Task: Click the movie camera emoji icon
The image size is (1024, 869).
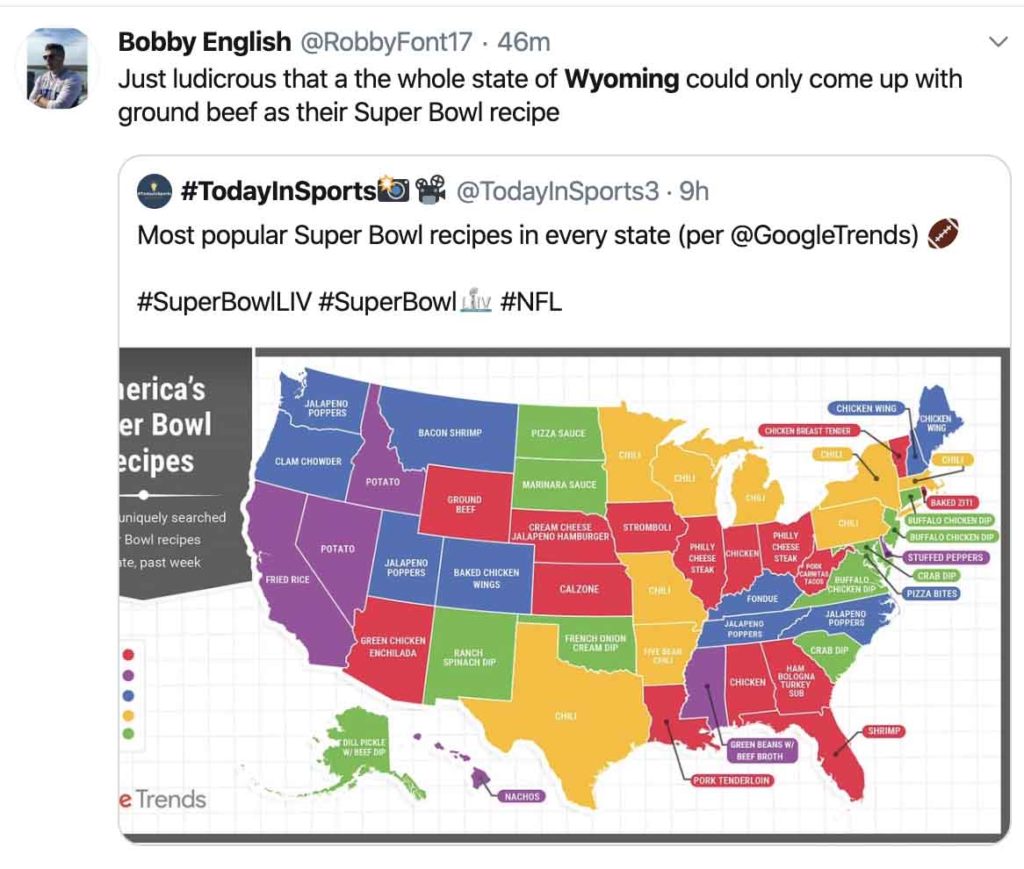Action: tap(430, 190)
